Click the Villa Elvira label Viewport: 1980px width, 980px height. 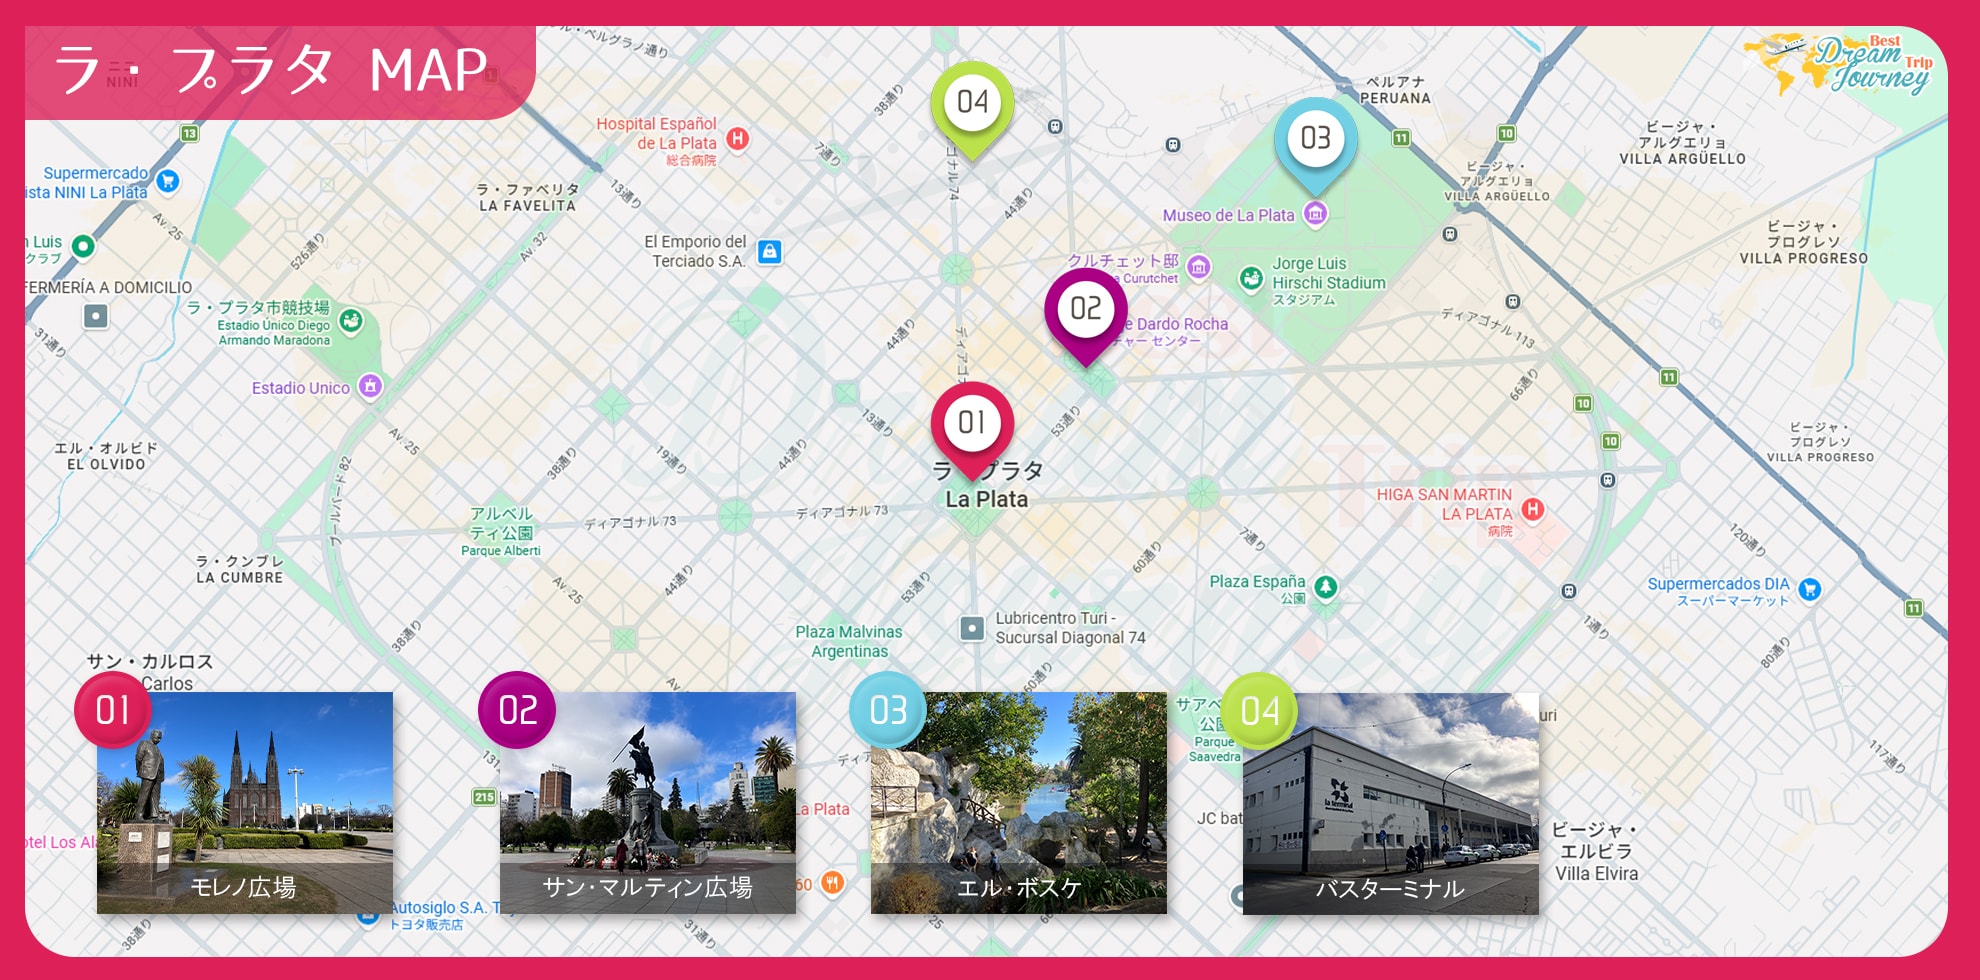[x=1596, y=873]
